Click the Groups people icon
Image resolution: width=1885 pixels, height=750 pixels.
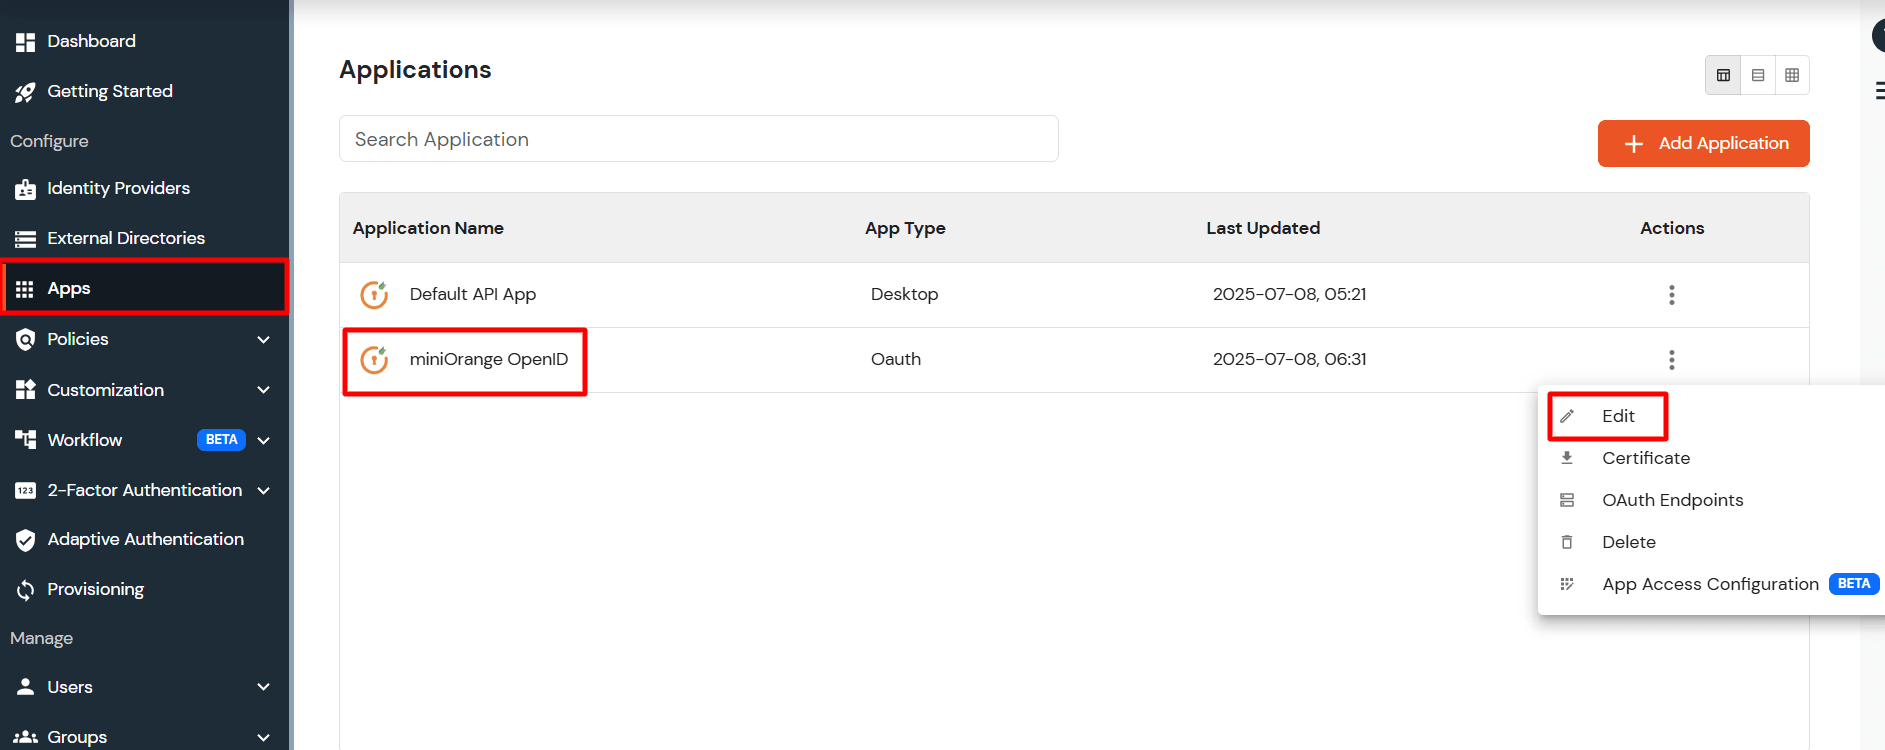click(25, 737)
